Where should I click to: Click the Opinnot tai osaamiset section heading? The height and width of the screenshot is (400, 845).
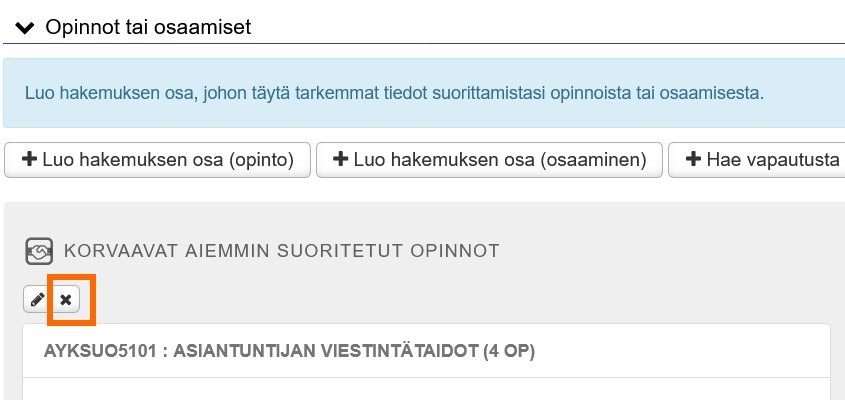[x=148, y=27]
